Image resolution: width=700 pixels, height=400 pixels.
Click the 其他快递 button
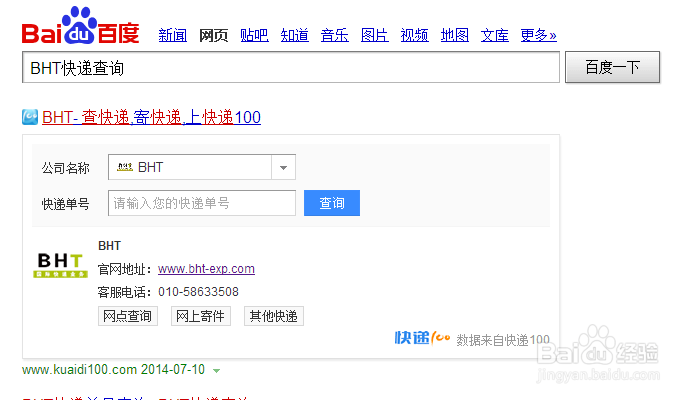click(x=274, y=316)
